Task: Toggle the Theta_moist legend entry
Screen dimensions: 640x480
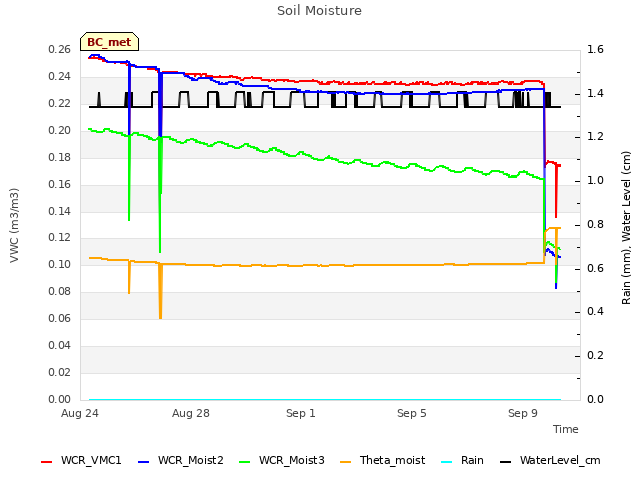Action: (382, 460)
